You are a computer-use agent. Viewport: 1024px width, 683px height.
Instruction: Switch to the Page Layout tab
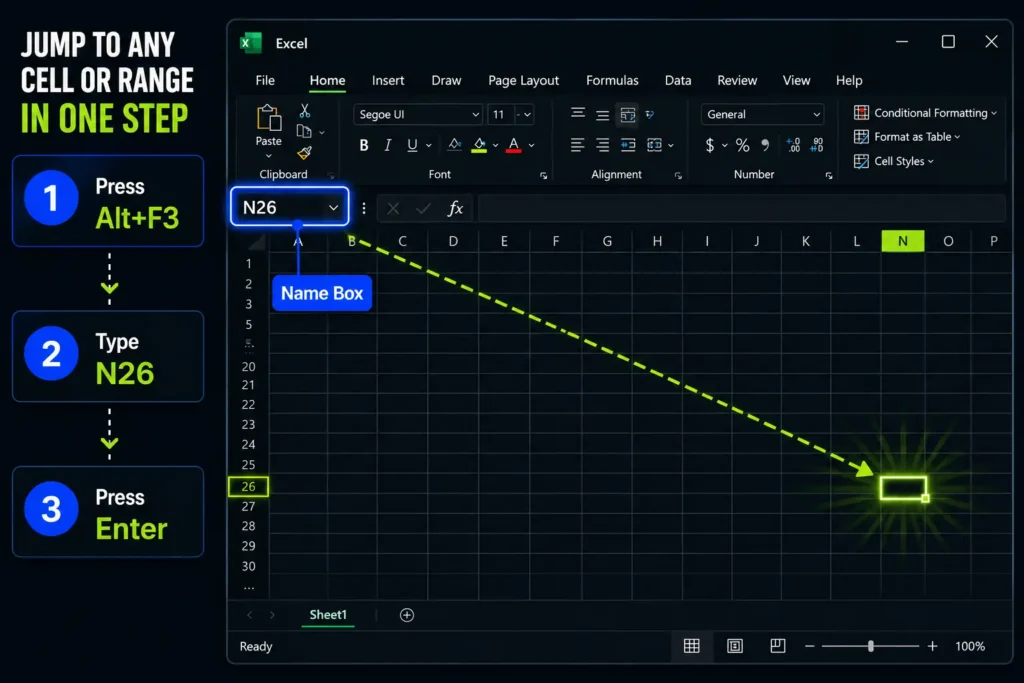pyautogui.click(x=524, y=80)
